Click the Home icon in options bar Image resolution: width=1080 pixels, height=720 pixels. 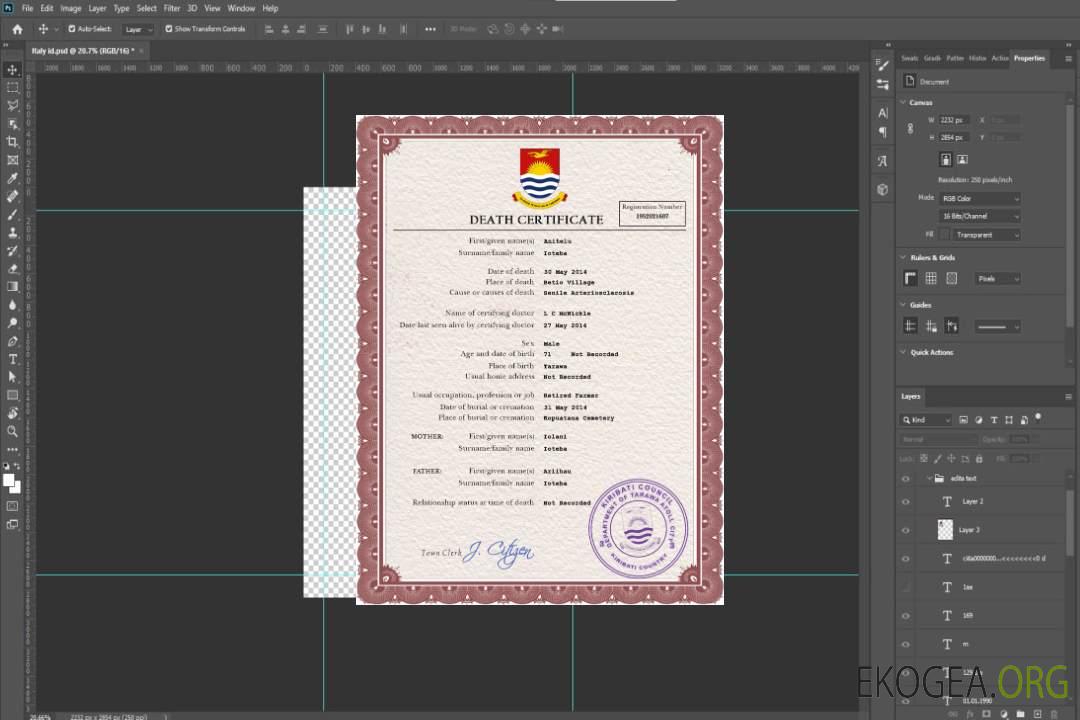17,29
